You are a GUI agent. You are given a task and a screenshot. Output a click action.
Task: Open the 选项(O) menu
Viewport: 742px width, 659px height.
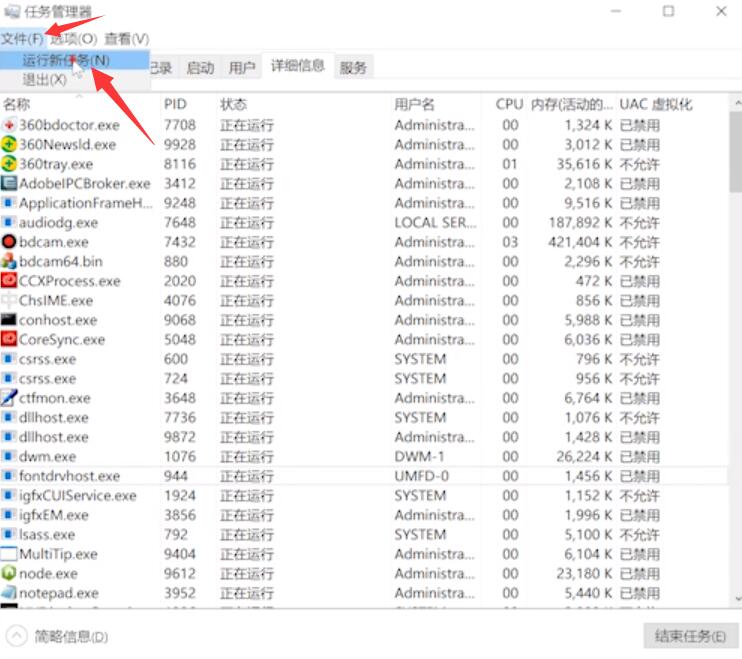click(73, 39)
